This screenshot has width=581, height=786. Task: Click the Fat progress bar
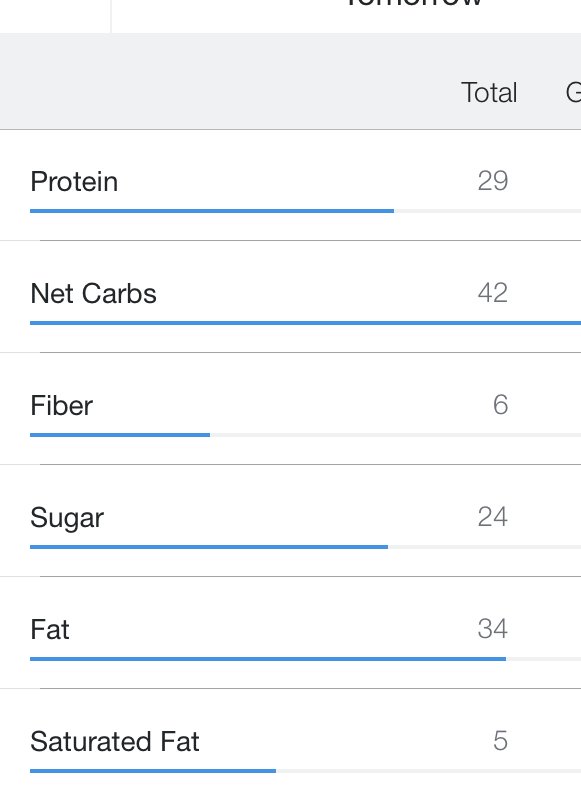pyautogui.click(x=268, y=659)
